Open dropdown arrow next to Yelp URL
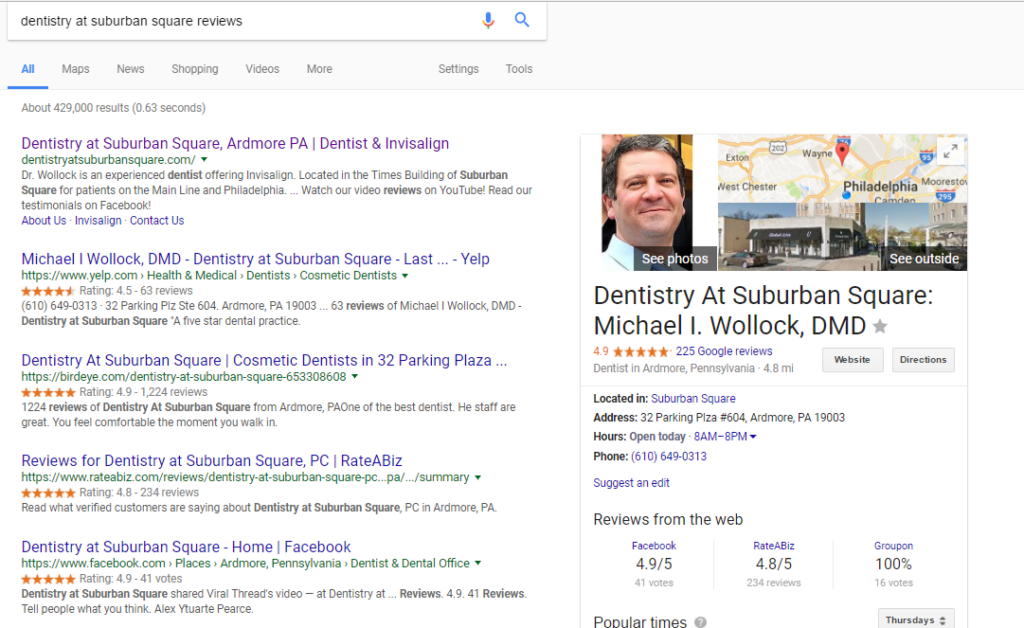The height and width of the screenshot is (628, 1024). click(405, 275)
